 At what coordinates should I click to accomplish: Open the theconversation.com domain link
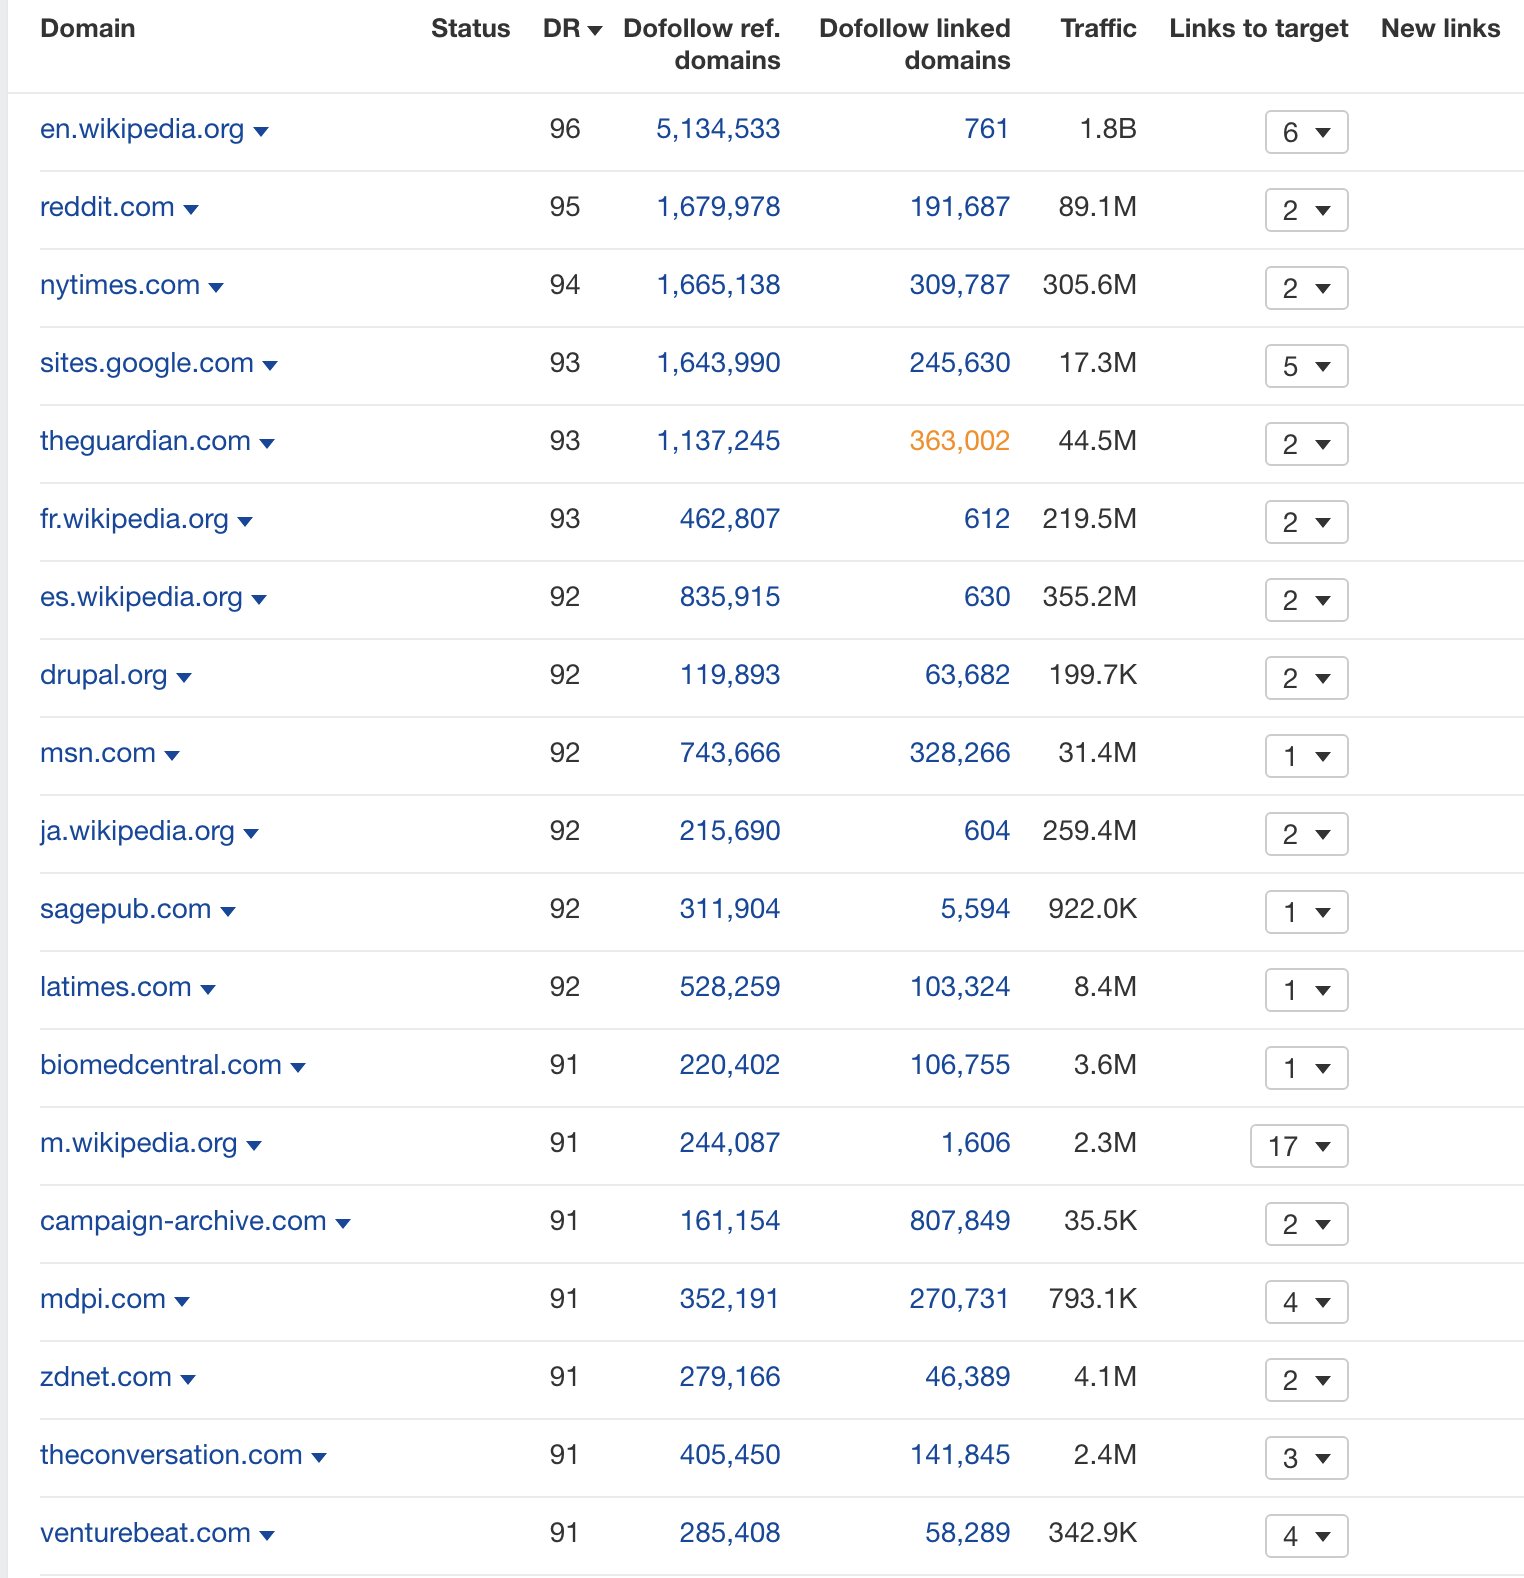[171, 1455]
